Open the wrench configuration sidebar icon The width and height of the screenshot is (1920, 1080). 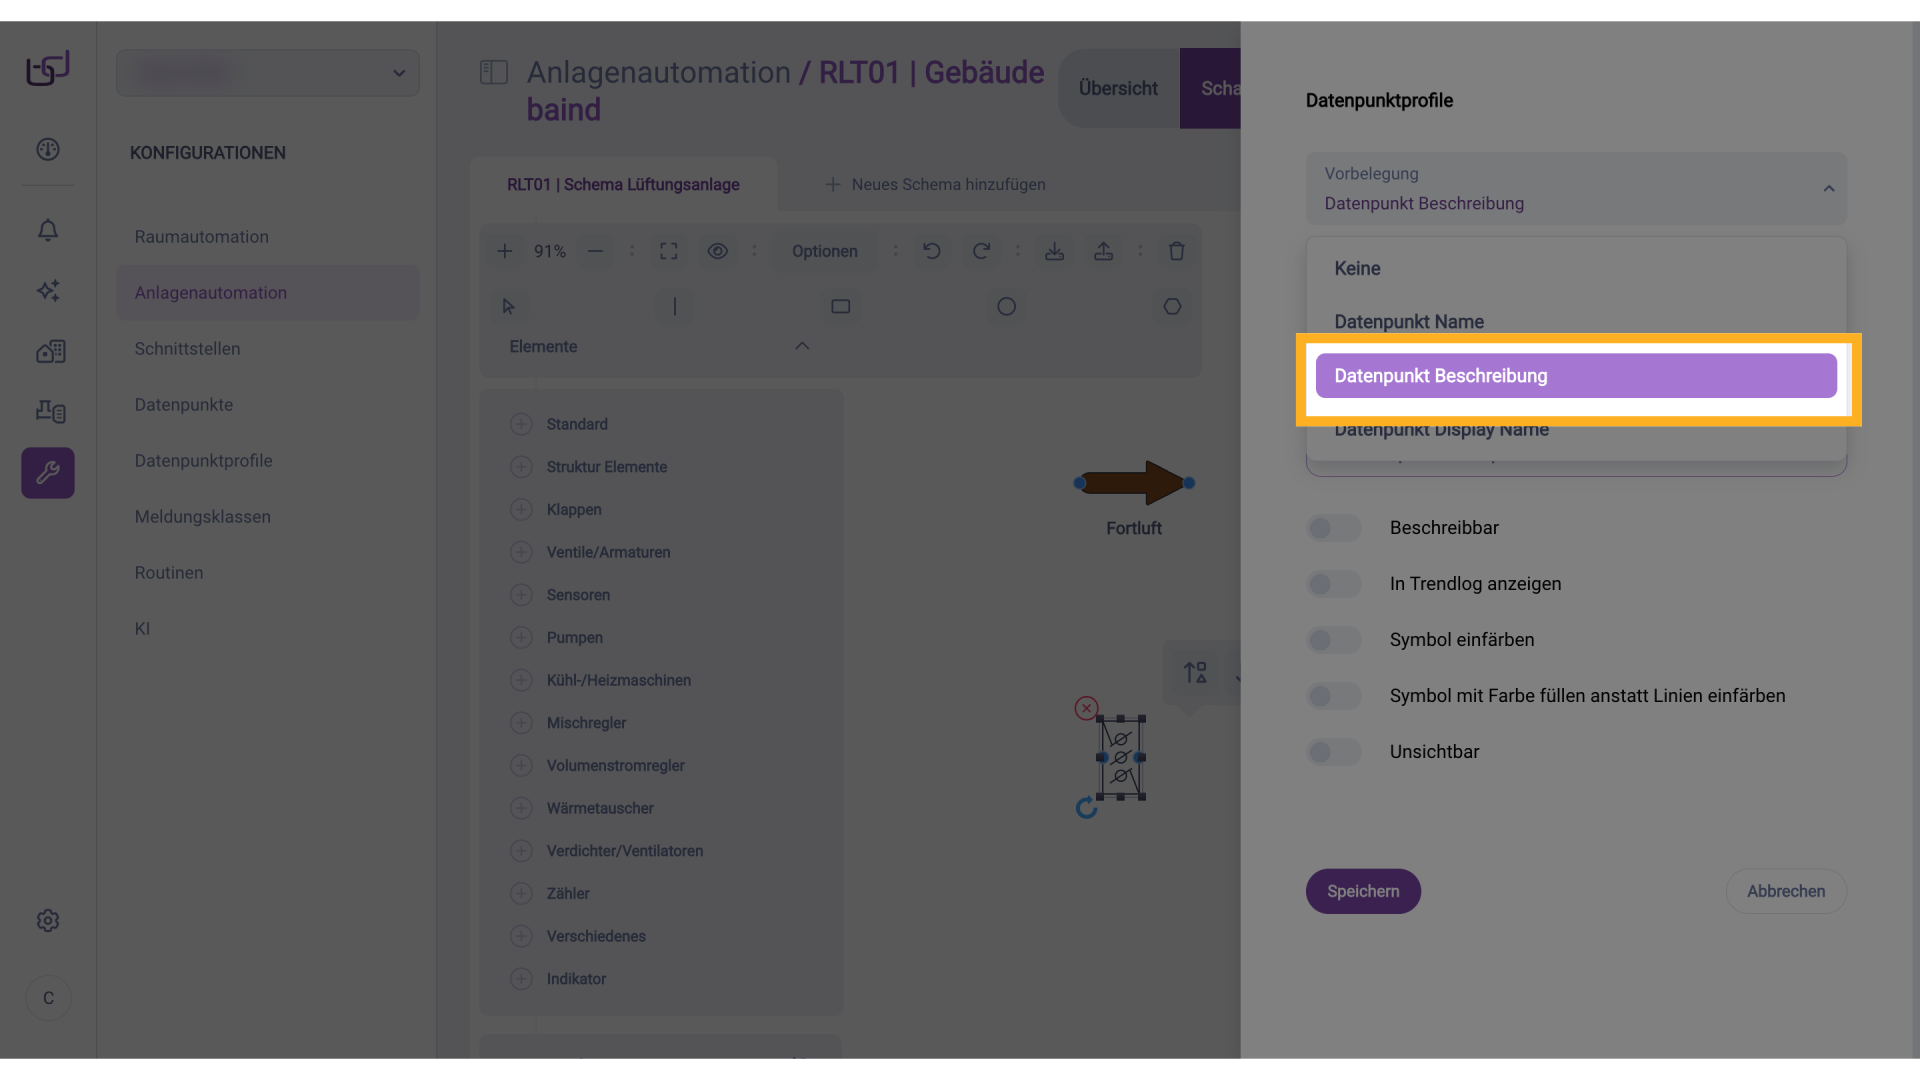coord(48,473)
